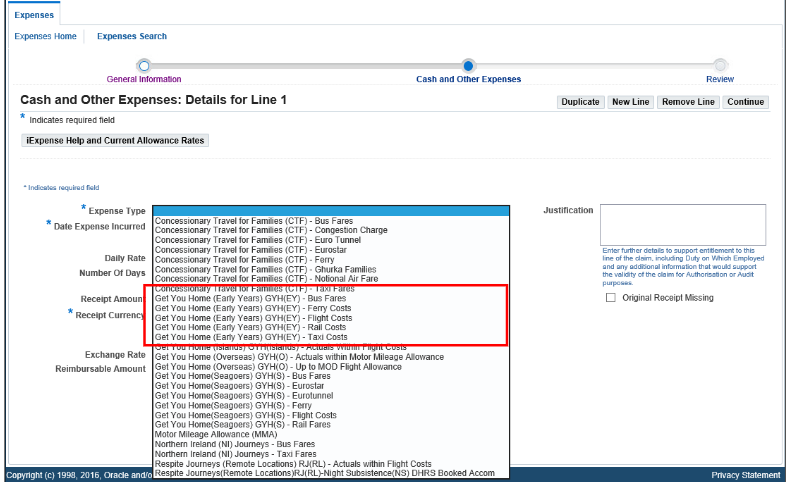The image size is (786, 482).
Task: Choose Get You Home (Early Years) Bus Fares
Action: [251, 299]
